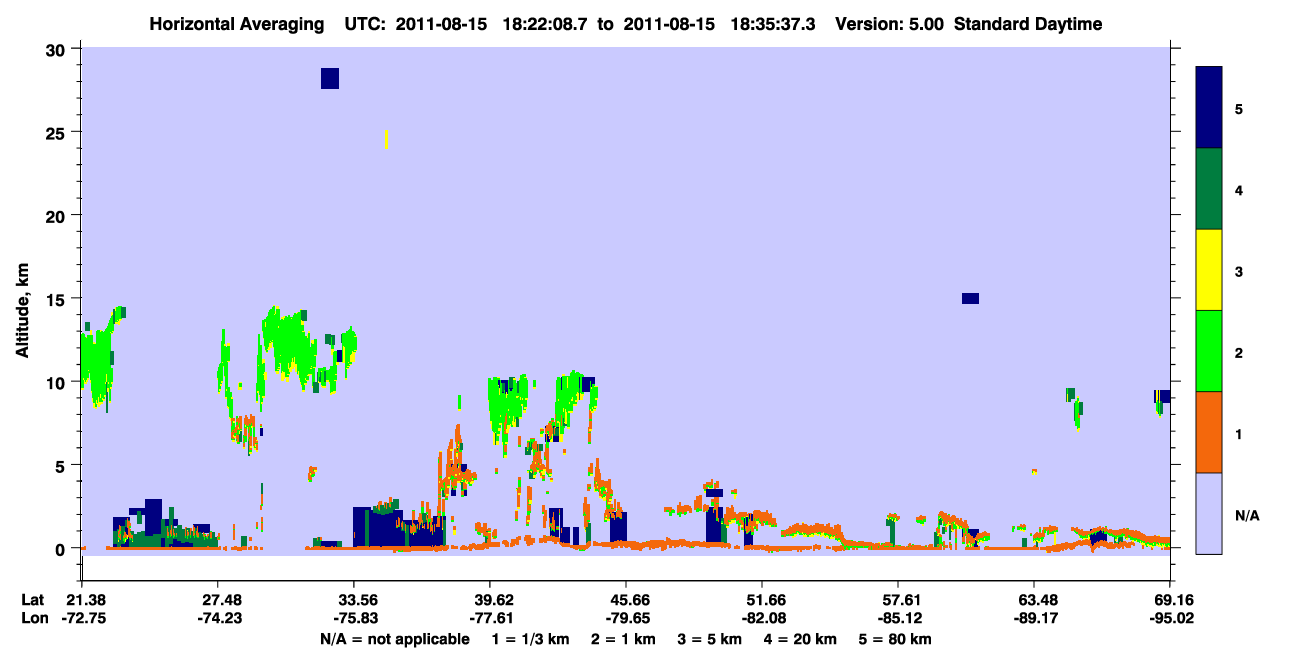1300x667 pixels.
Task: Click 'Version: 5.00' in the title
Action: 889,24
